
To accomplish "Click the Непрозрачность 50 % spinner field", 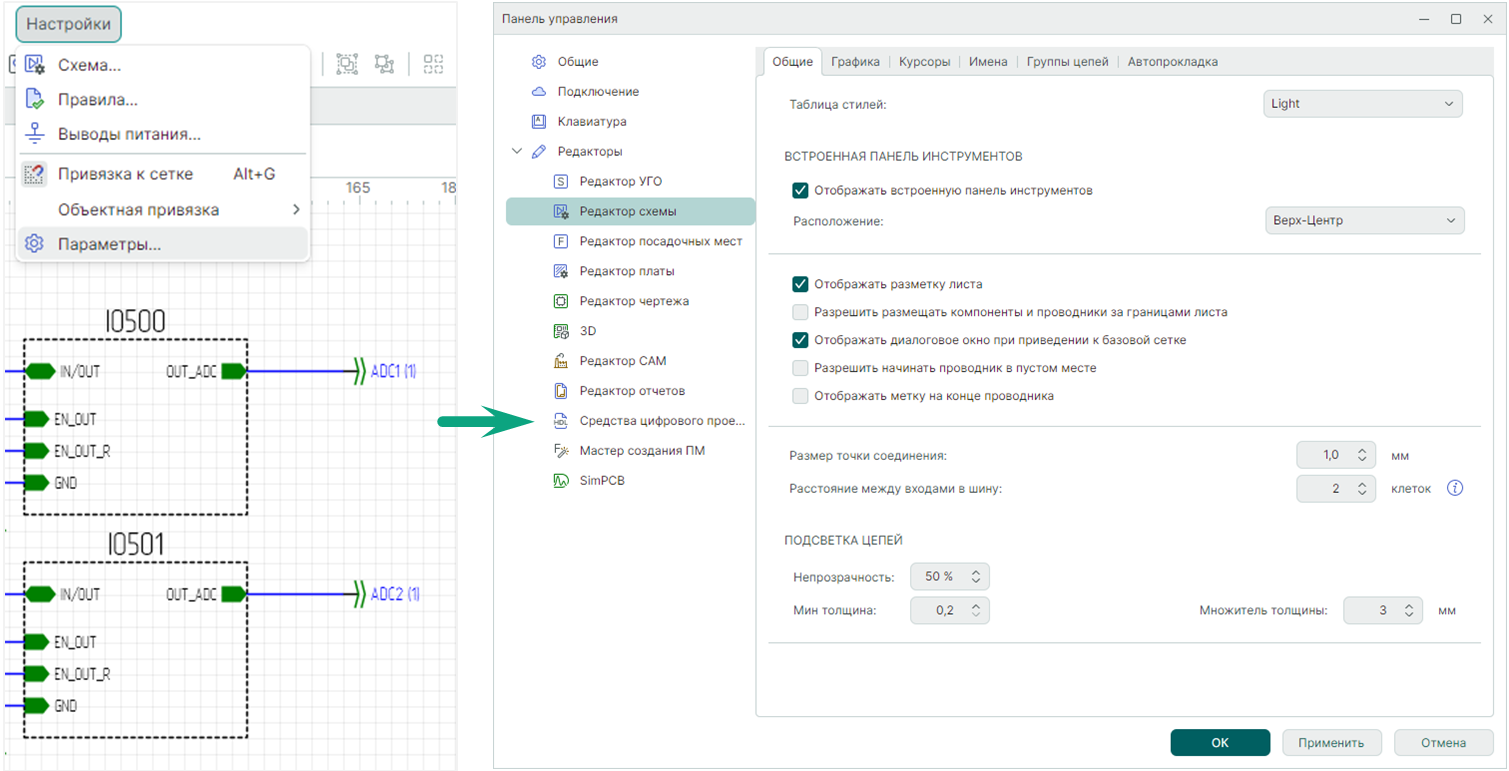I will (x=940, y=577).
